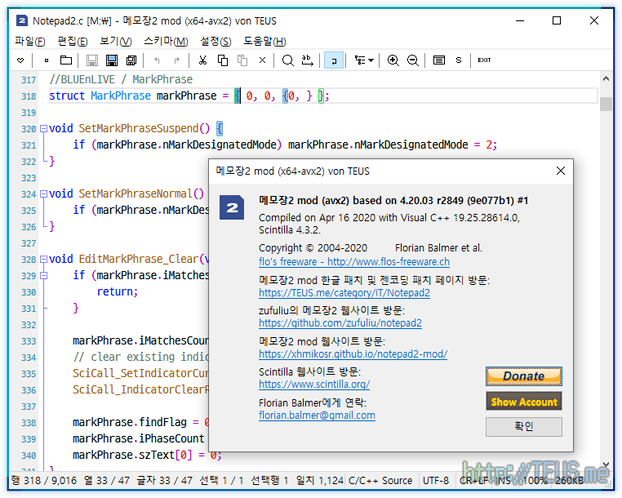Image resolution: width=622 pixels, height=498 pixels.
Task: Delete selection using the toolbar X icon
Action: point(262,60)
